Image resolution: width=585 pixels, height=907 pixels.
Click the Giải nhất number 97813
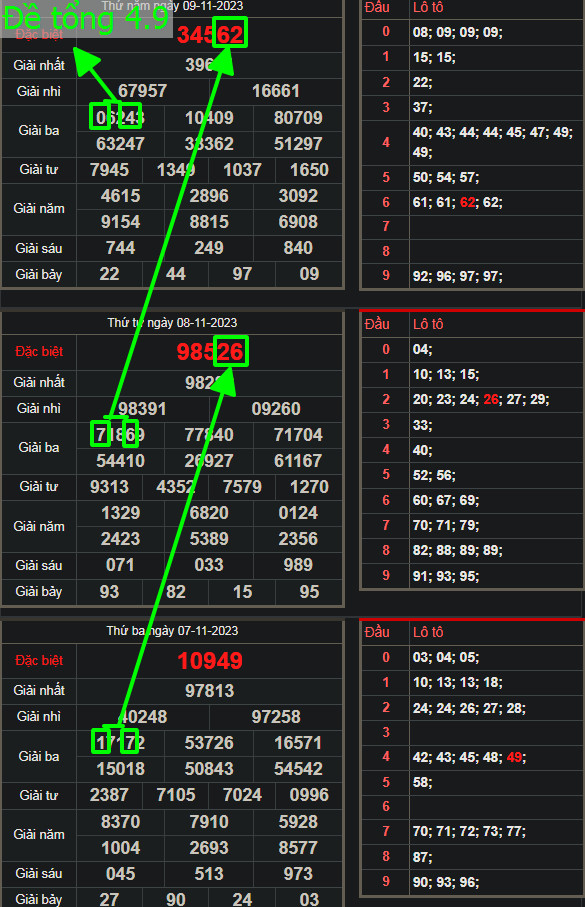coord(209,691)
